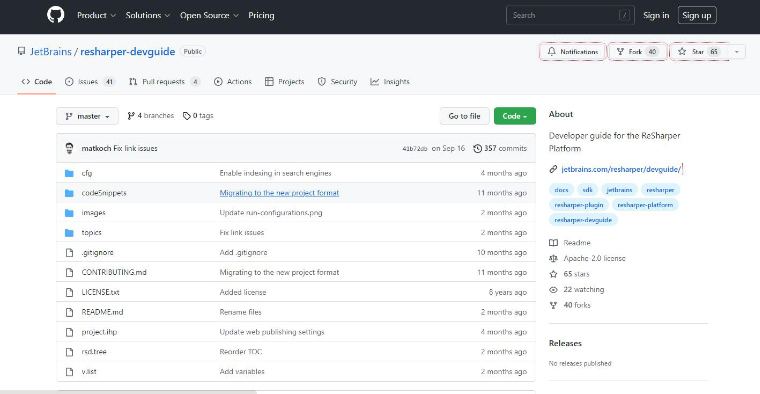The height and width of the screenshot is (394, 760).
Task: Click the fork icon beside 40 forks
Action: [x=553, y=305]
